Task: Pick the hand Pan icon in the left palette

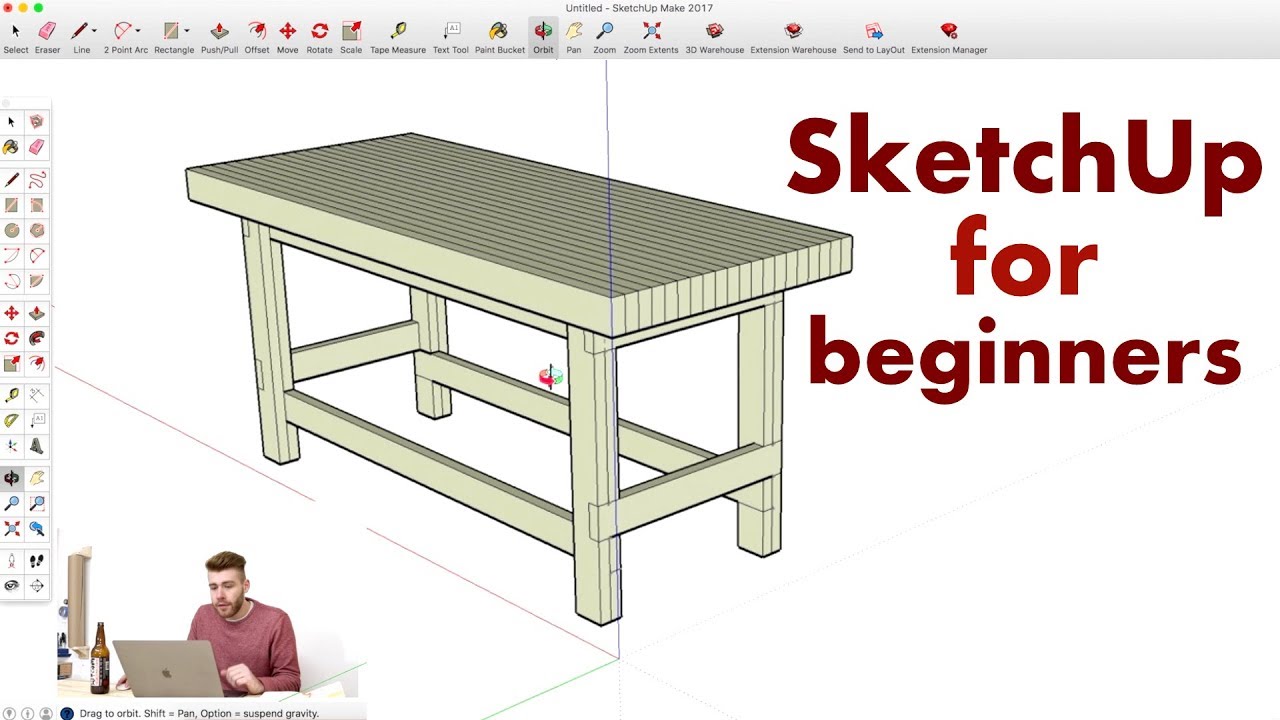Action: 37,478
